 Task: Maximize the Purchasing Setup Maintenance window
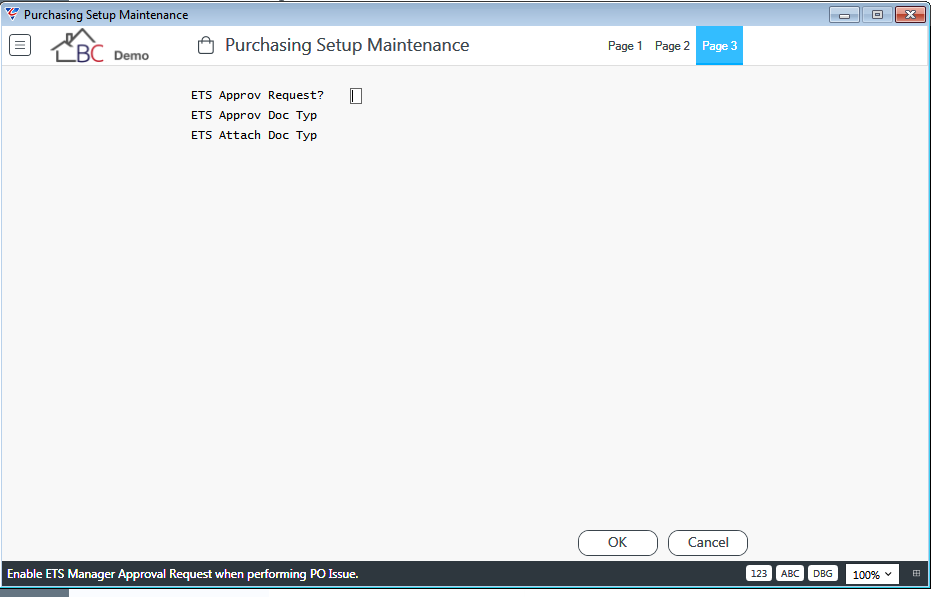click(x=877, y=15)
